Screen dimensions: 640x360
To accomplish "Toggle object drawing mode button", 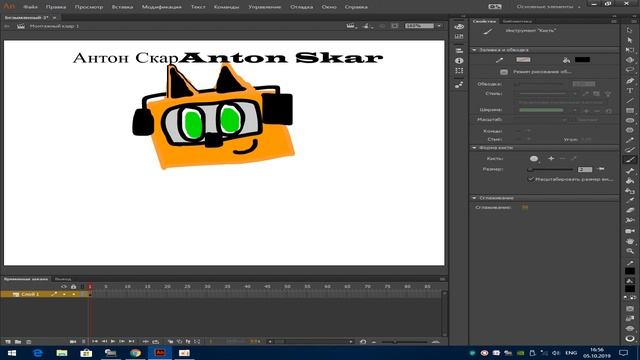I will coord(504,72).
